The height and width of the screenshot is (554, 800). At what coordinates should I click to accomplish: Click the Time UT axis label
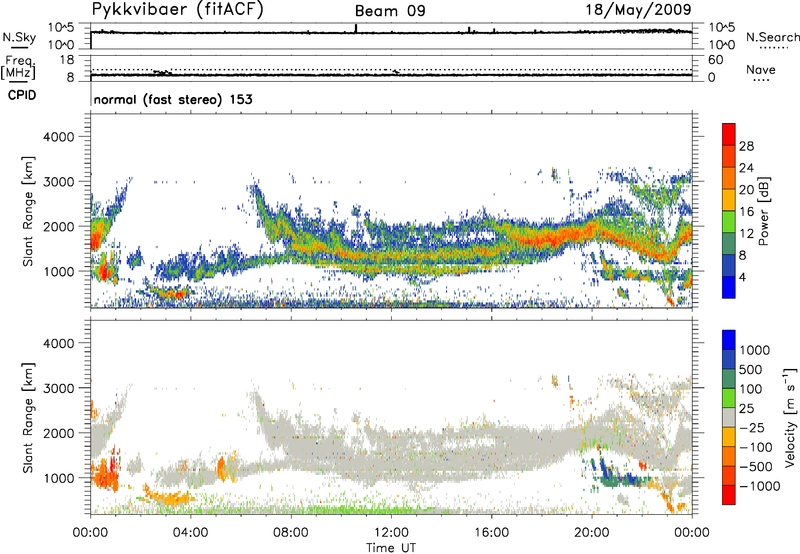391,548
